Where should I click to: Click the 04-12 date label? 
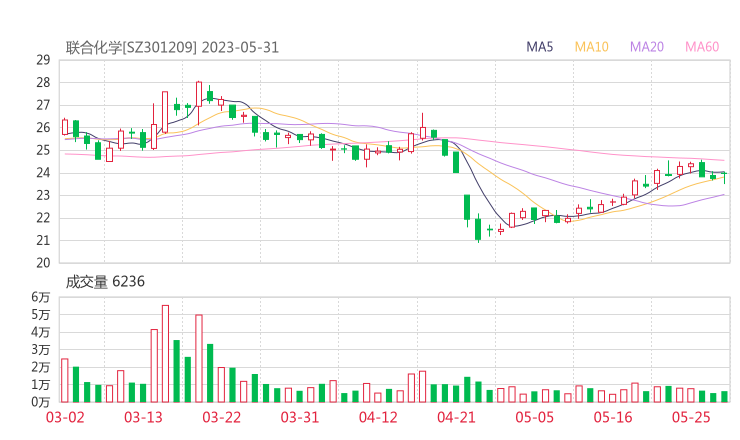pyautogui.click(x=378, y=417)
